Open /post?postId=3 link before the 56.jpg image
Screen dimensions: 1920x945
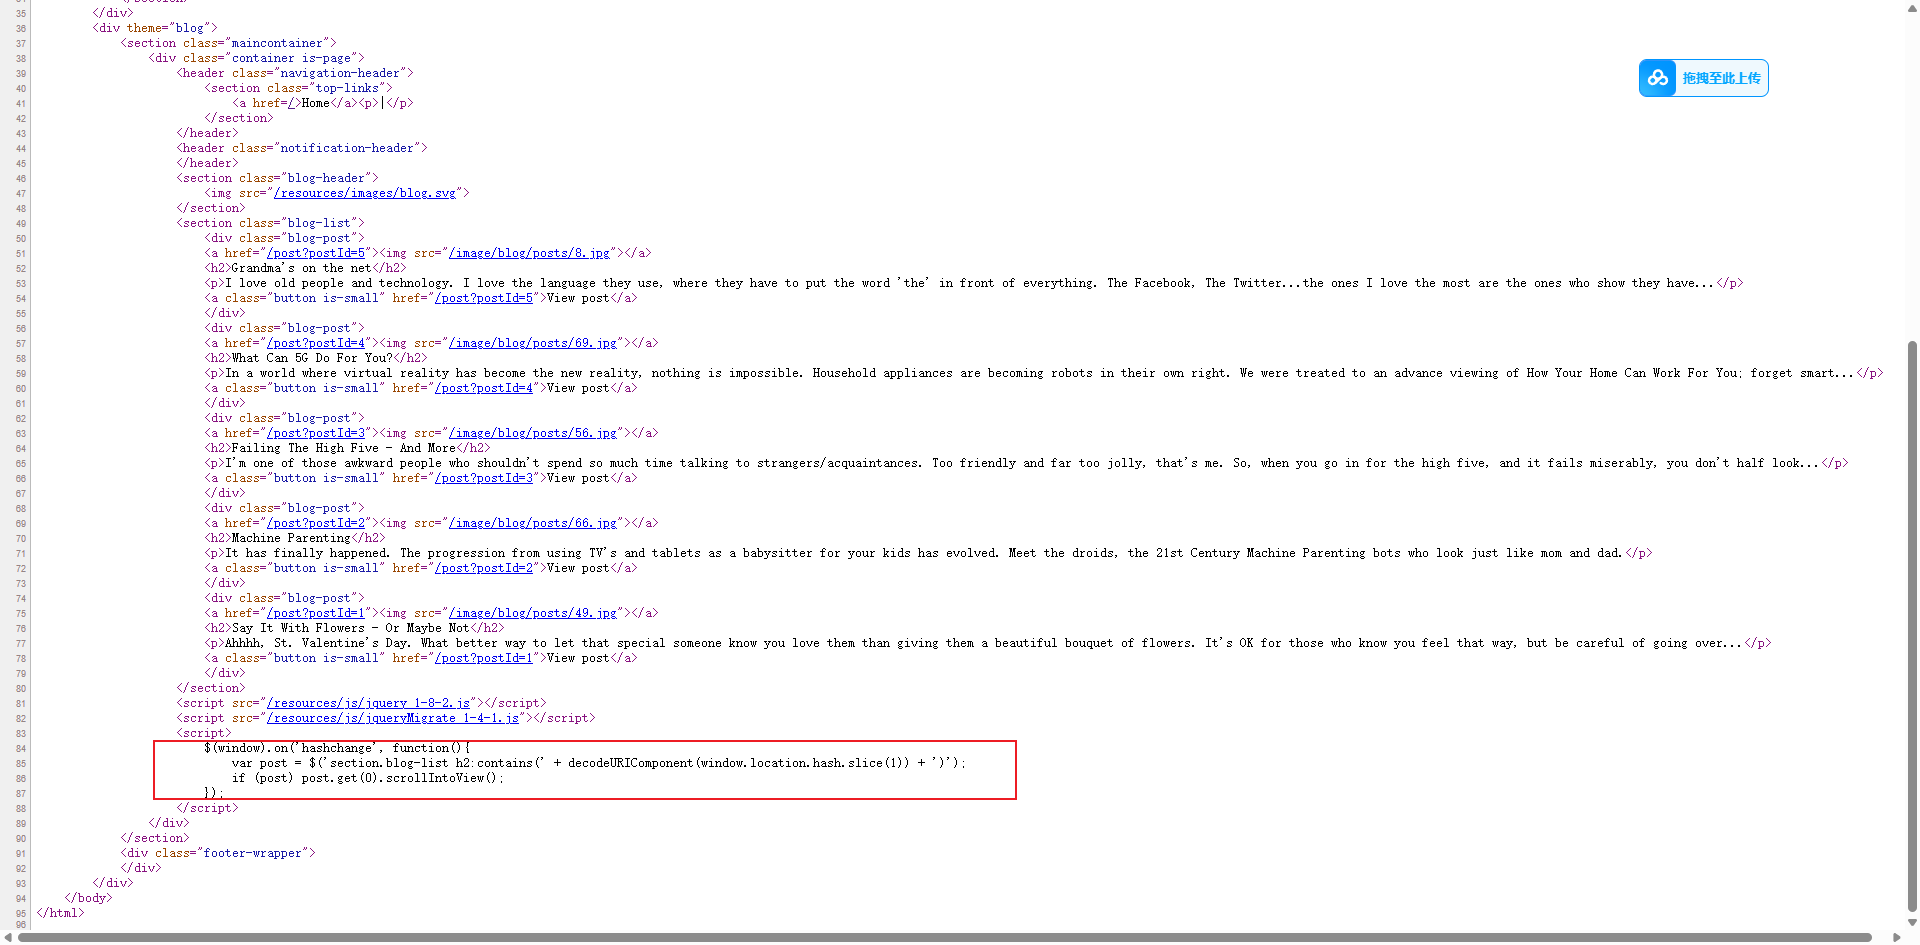pos(316,433)
